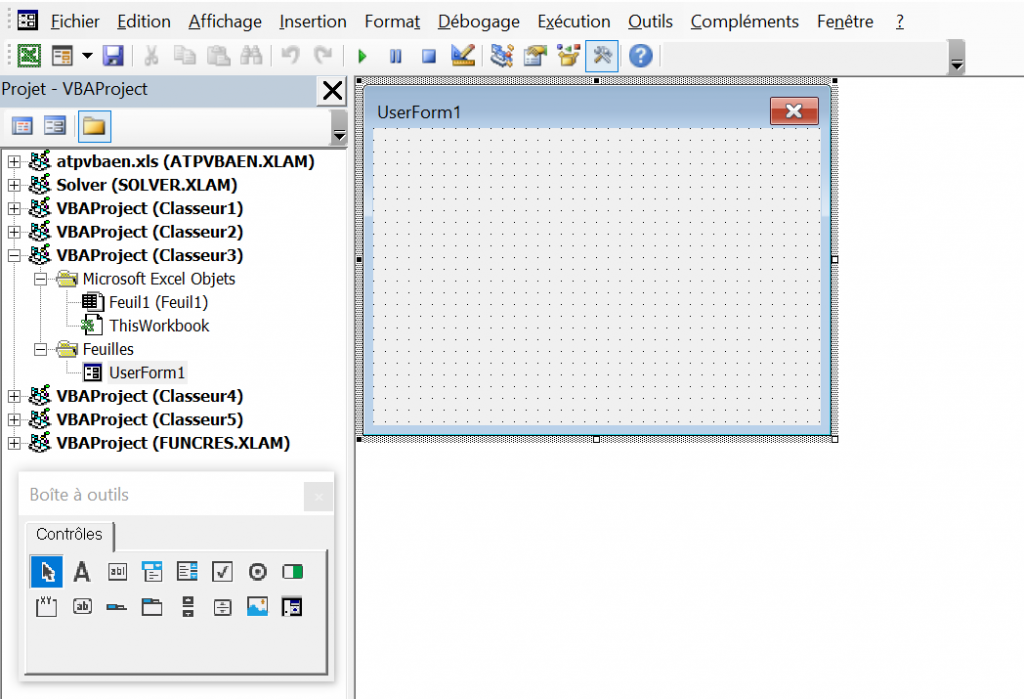The width and height of the screenshot is (1024, 699).
Task: Open the Débogage menu
Action: tap(478, 21)
